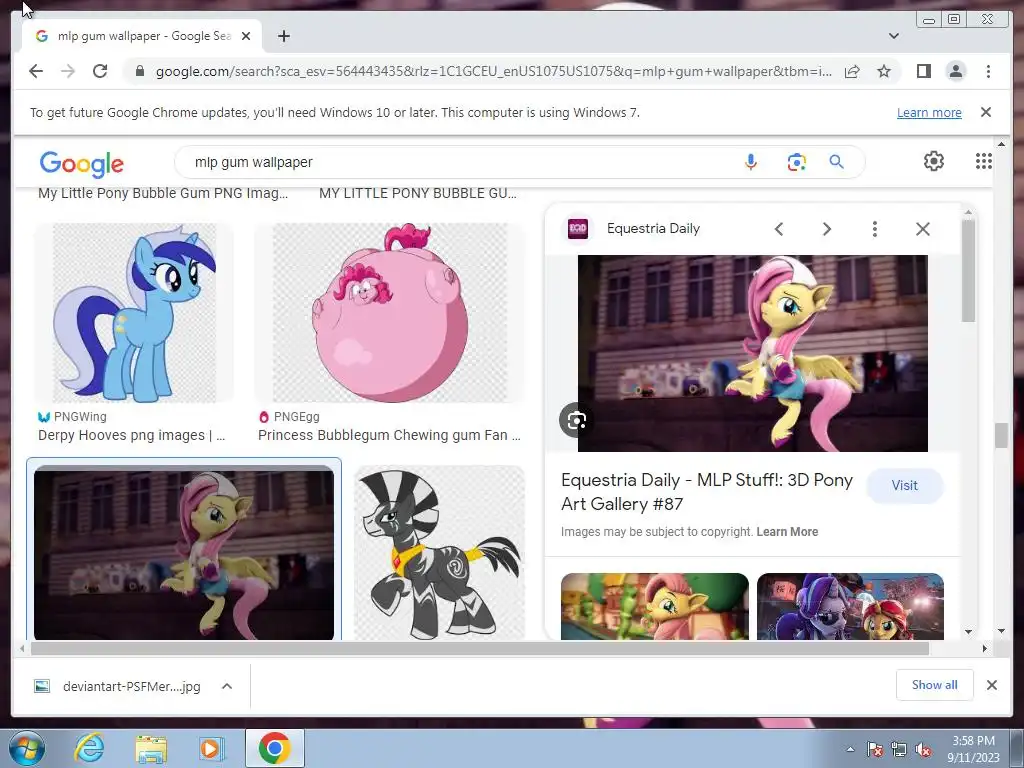This screenshot has width=1024, height=768.
Task: Open PNGWing Derpy Hooves image
Action: tap(134, 313)
